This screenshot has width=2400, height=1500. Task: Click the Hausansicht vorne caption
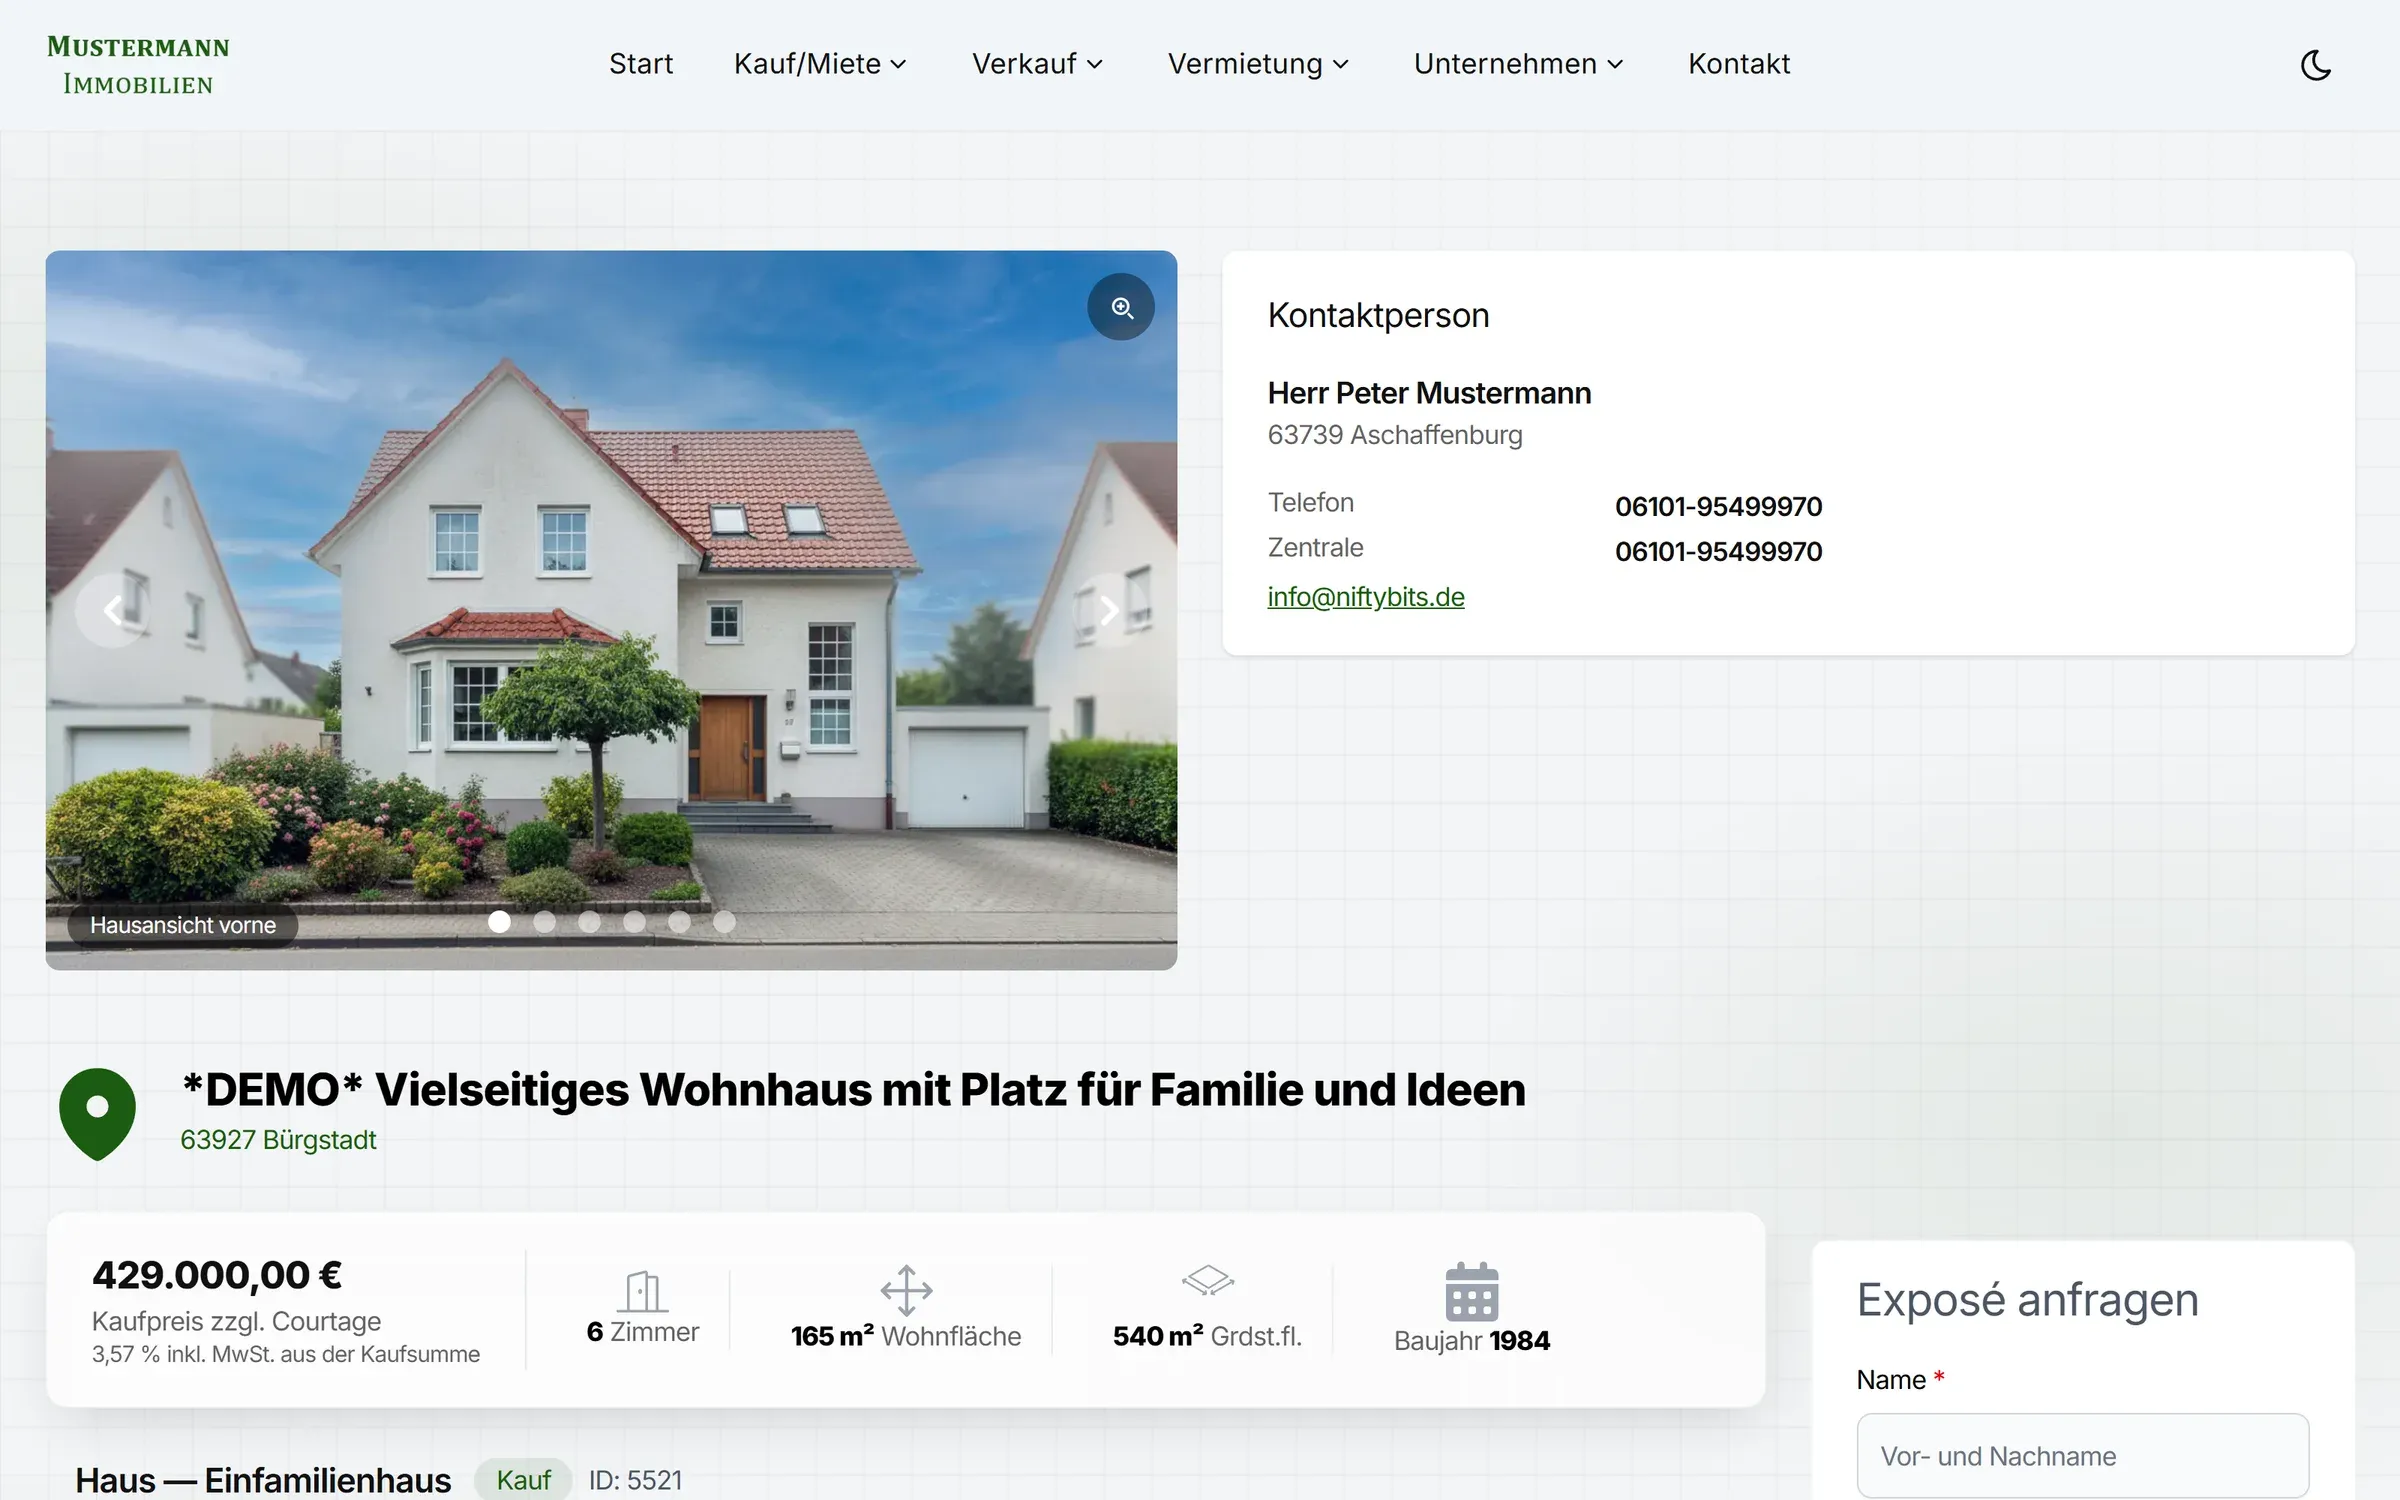(x=183, y=925)
